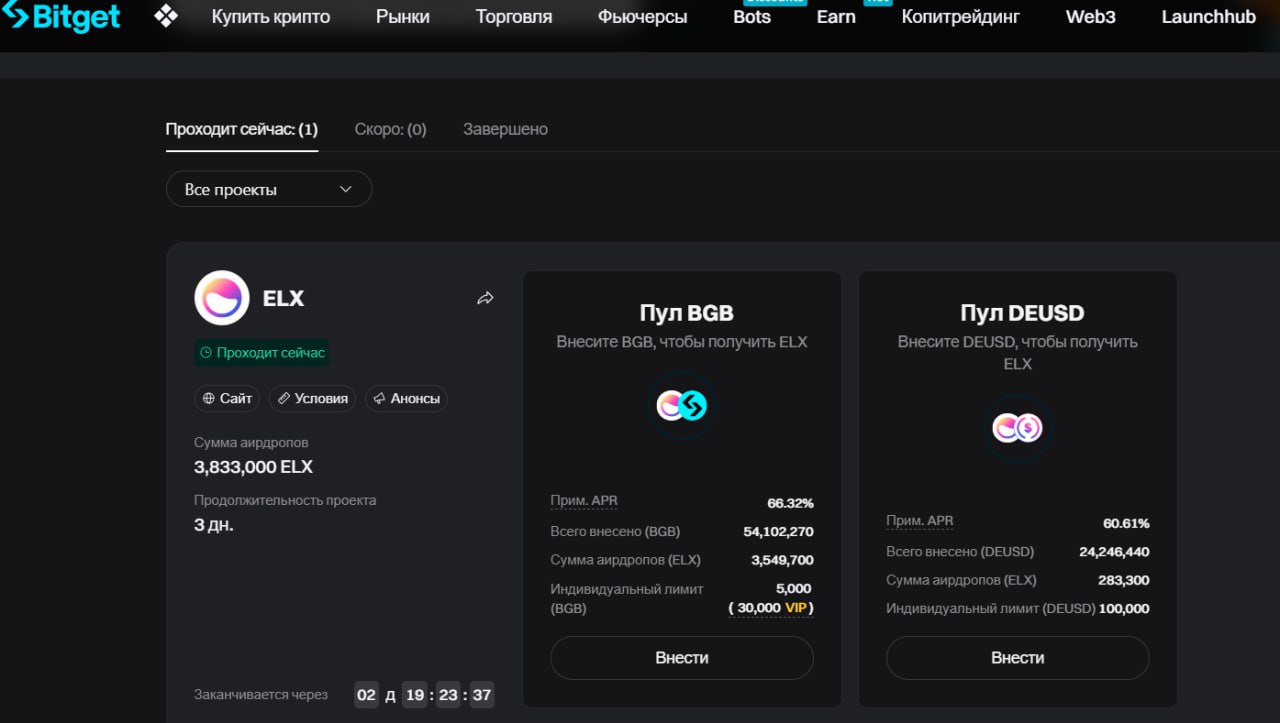1280x723 pixels.
Task: Open the Earn menu item
Action: [x=836, y=17]
